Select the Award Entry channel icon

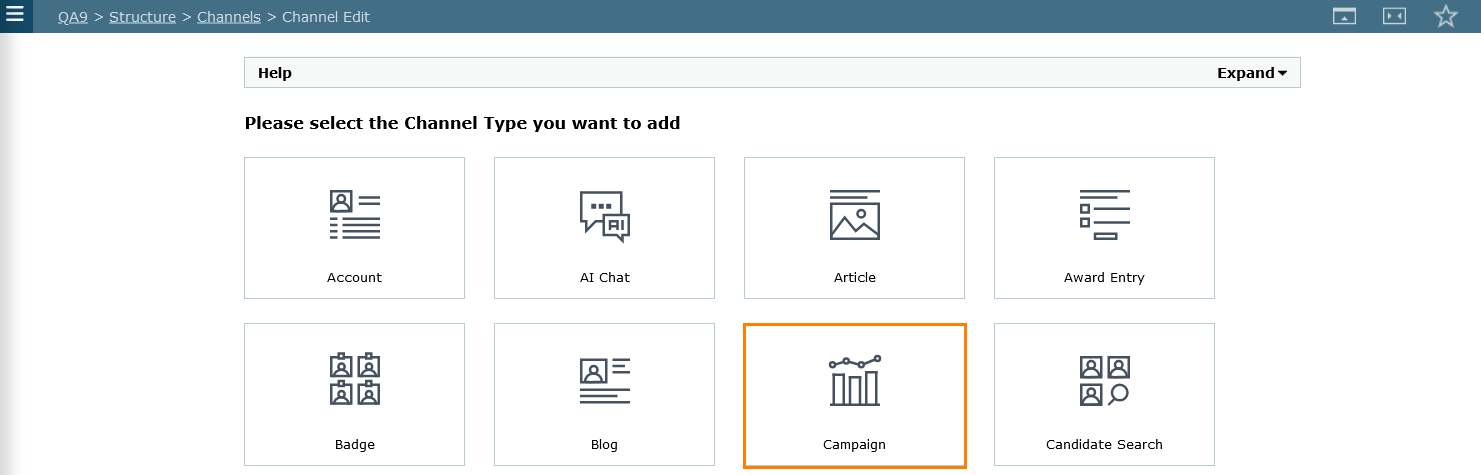click(1104, 215)
